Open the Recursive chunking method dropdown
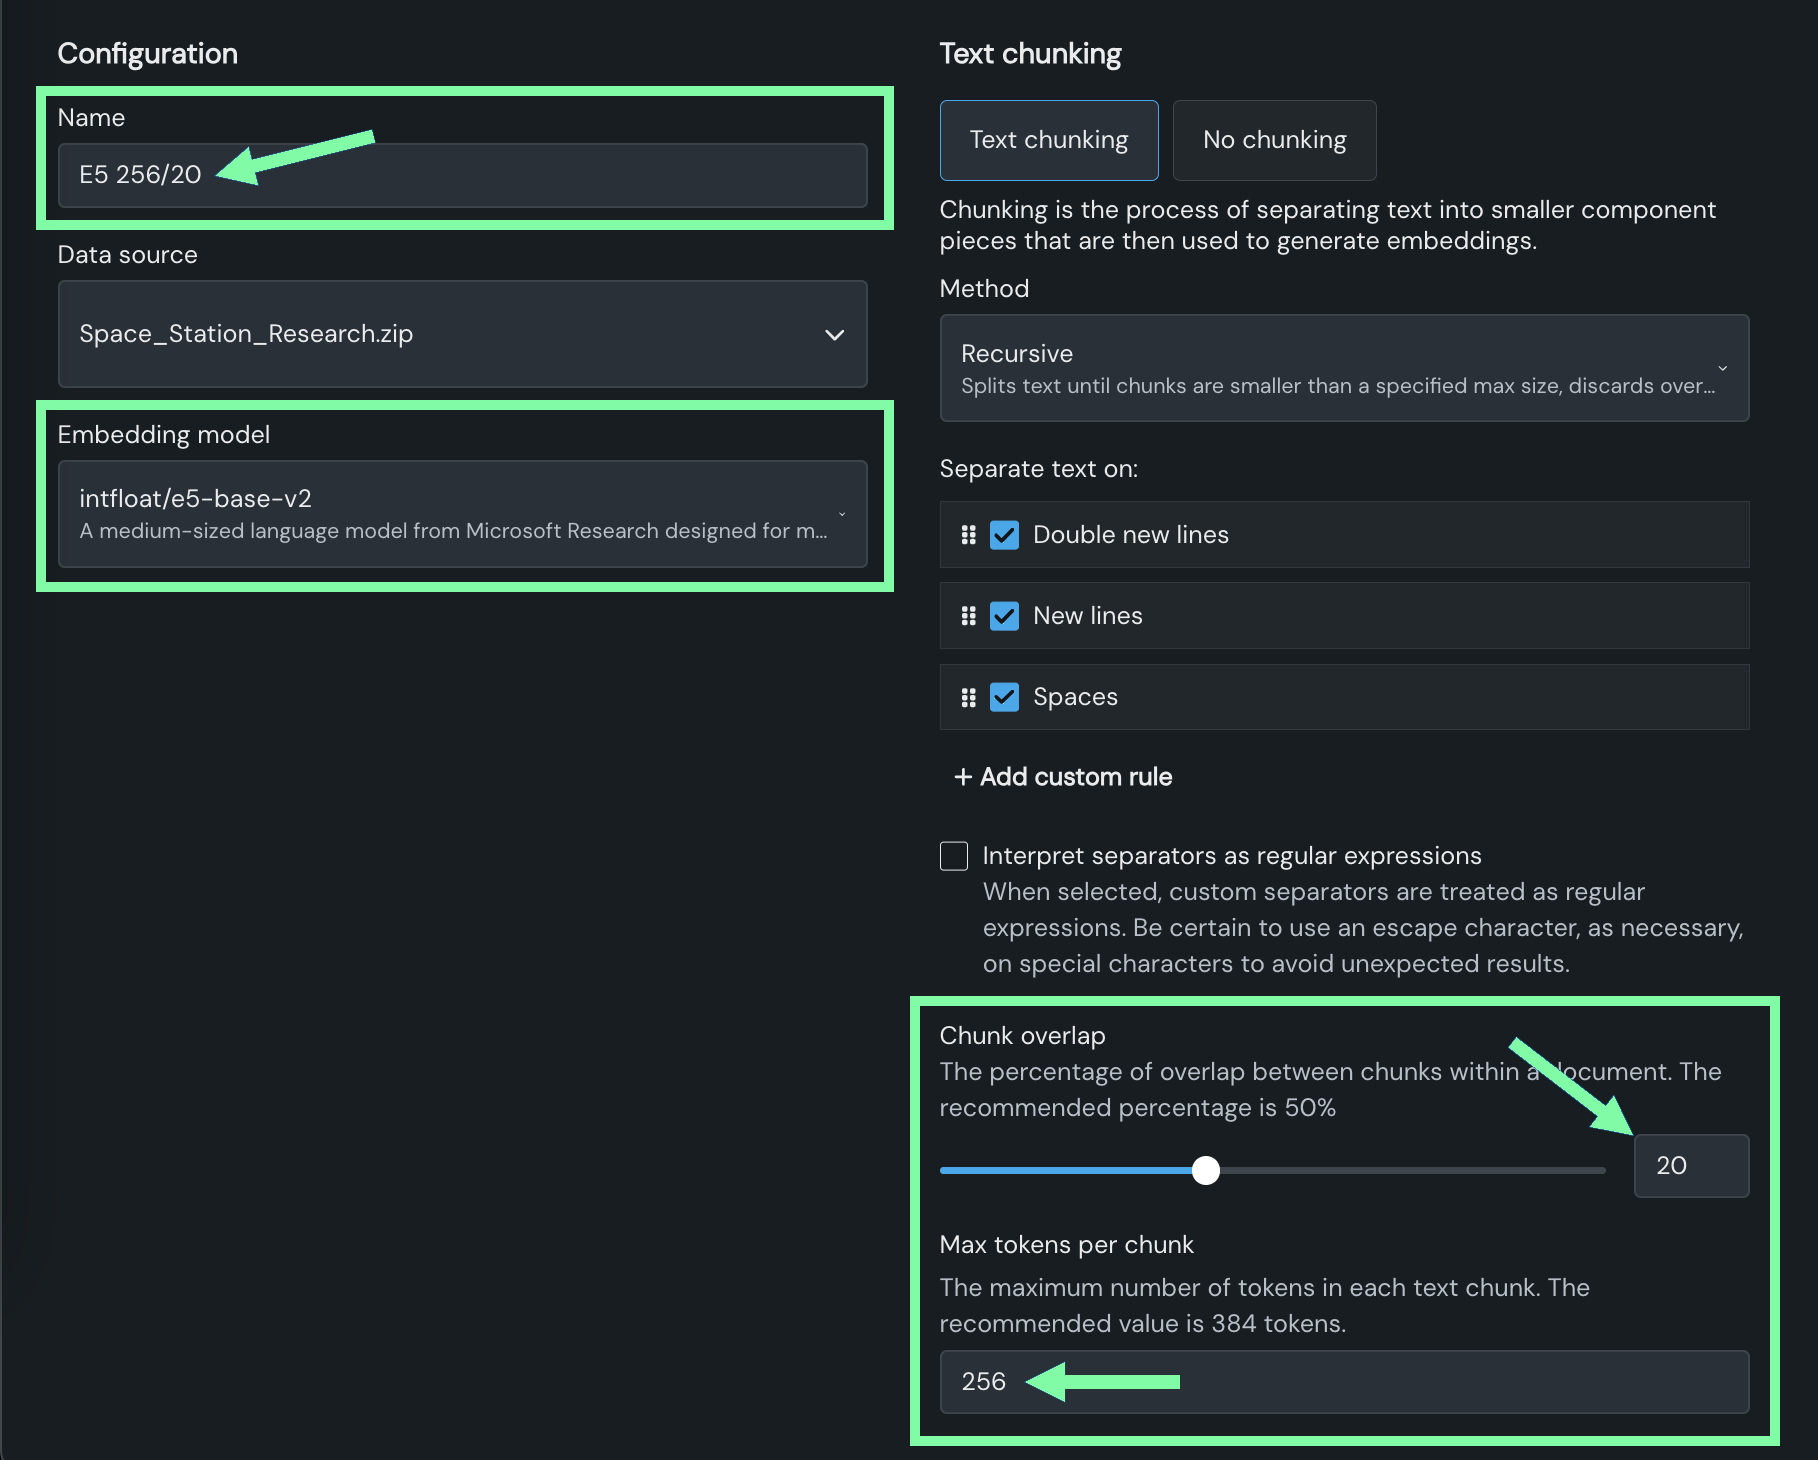1818x1460 pixels. point(1344,368)
